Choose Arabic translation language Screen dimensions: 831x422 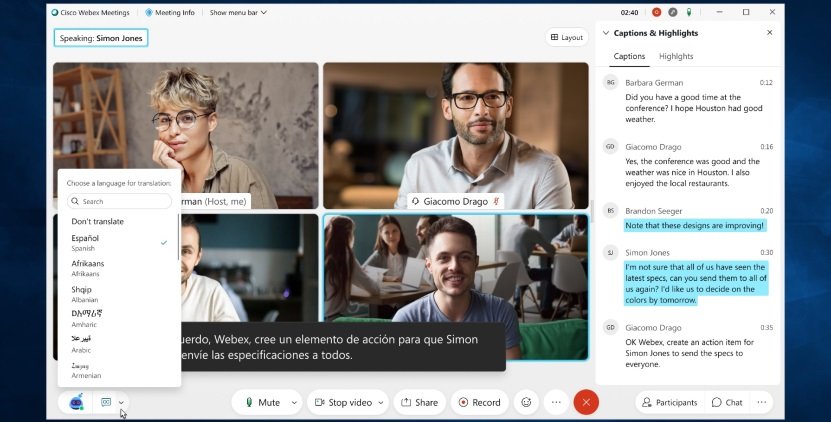119,344
